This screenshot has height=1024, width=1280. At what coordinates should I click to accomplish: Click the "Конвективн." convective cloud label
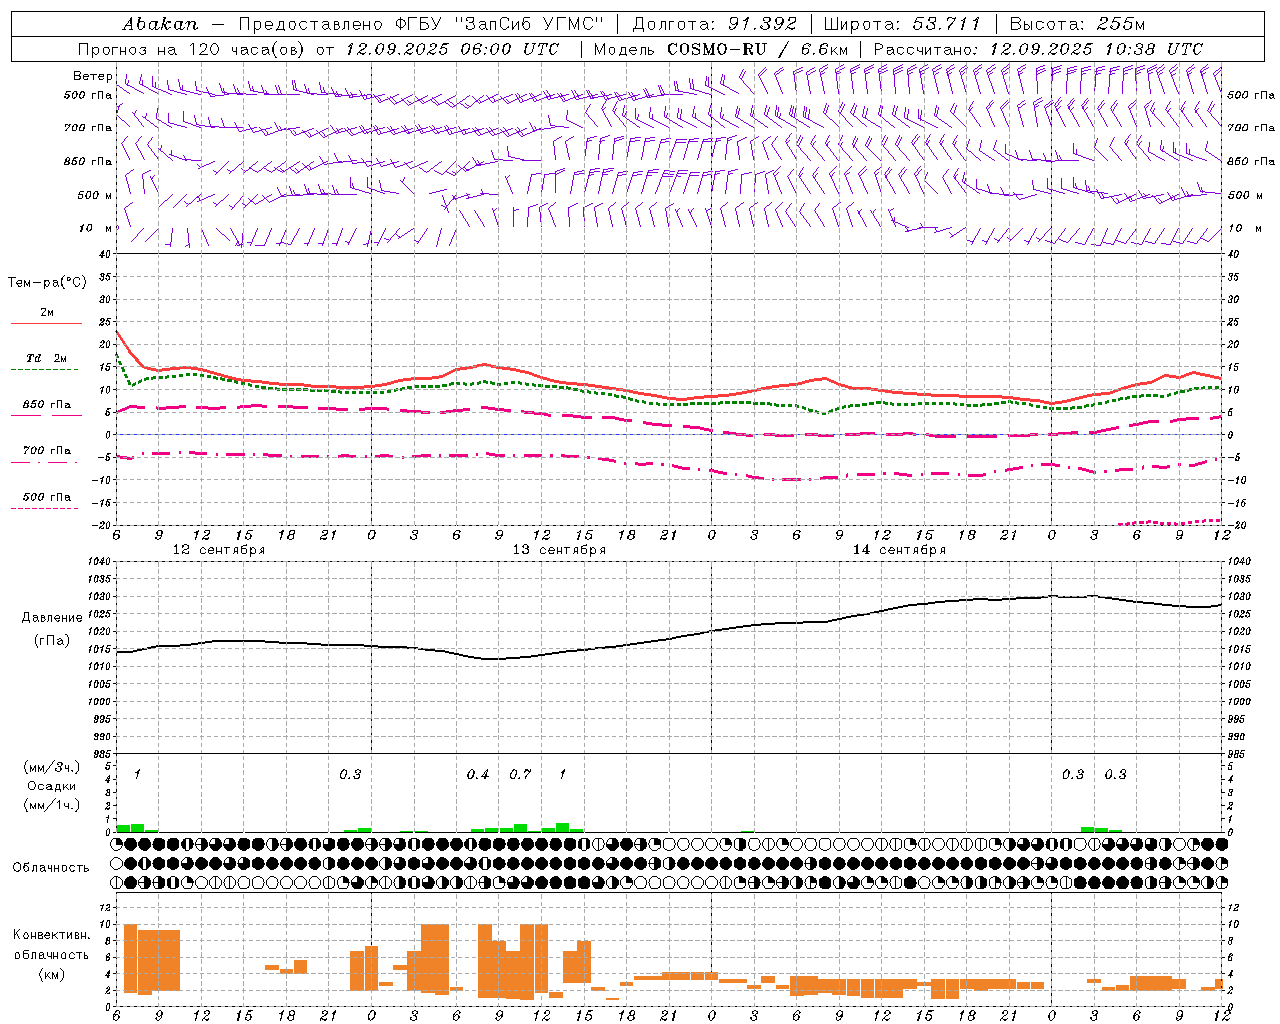pos(51,935)
